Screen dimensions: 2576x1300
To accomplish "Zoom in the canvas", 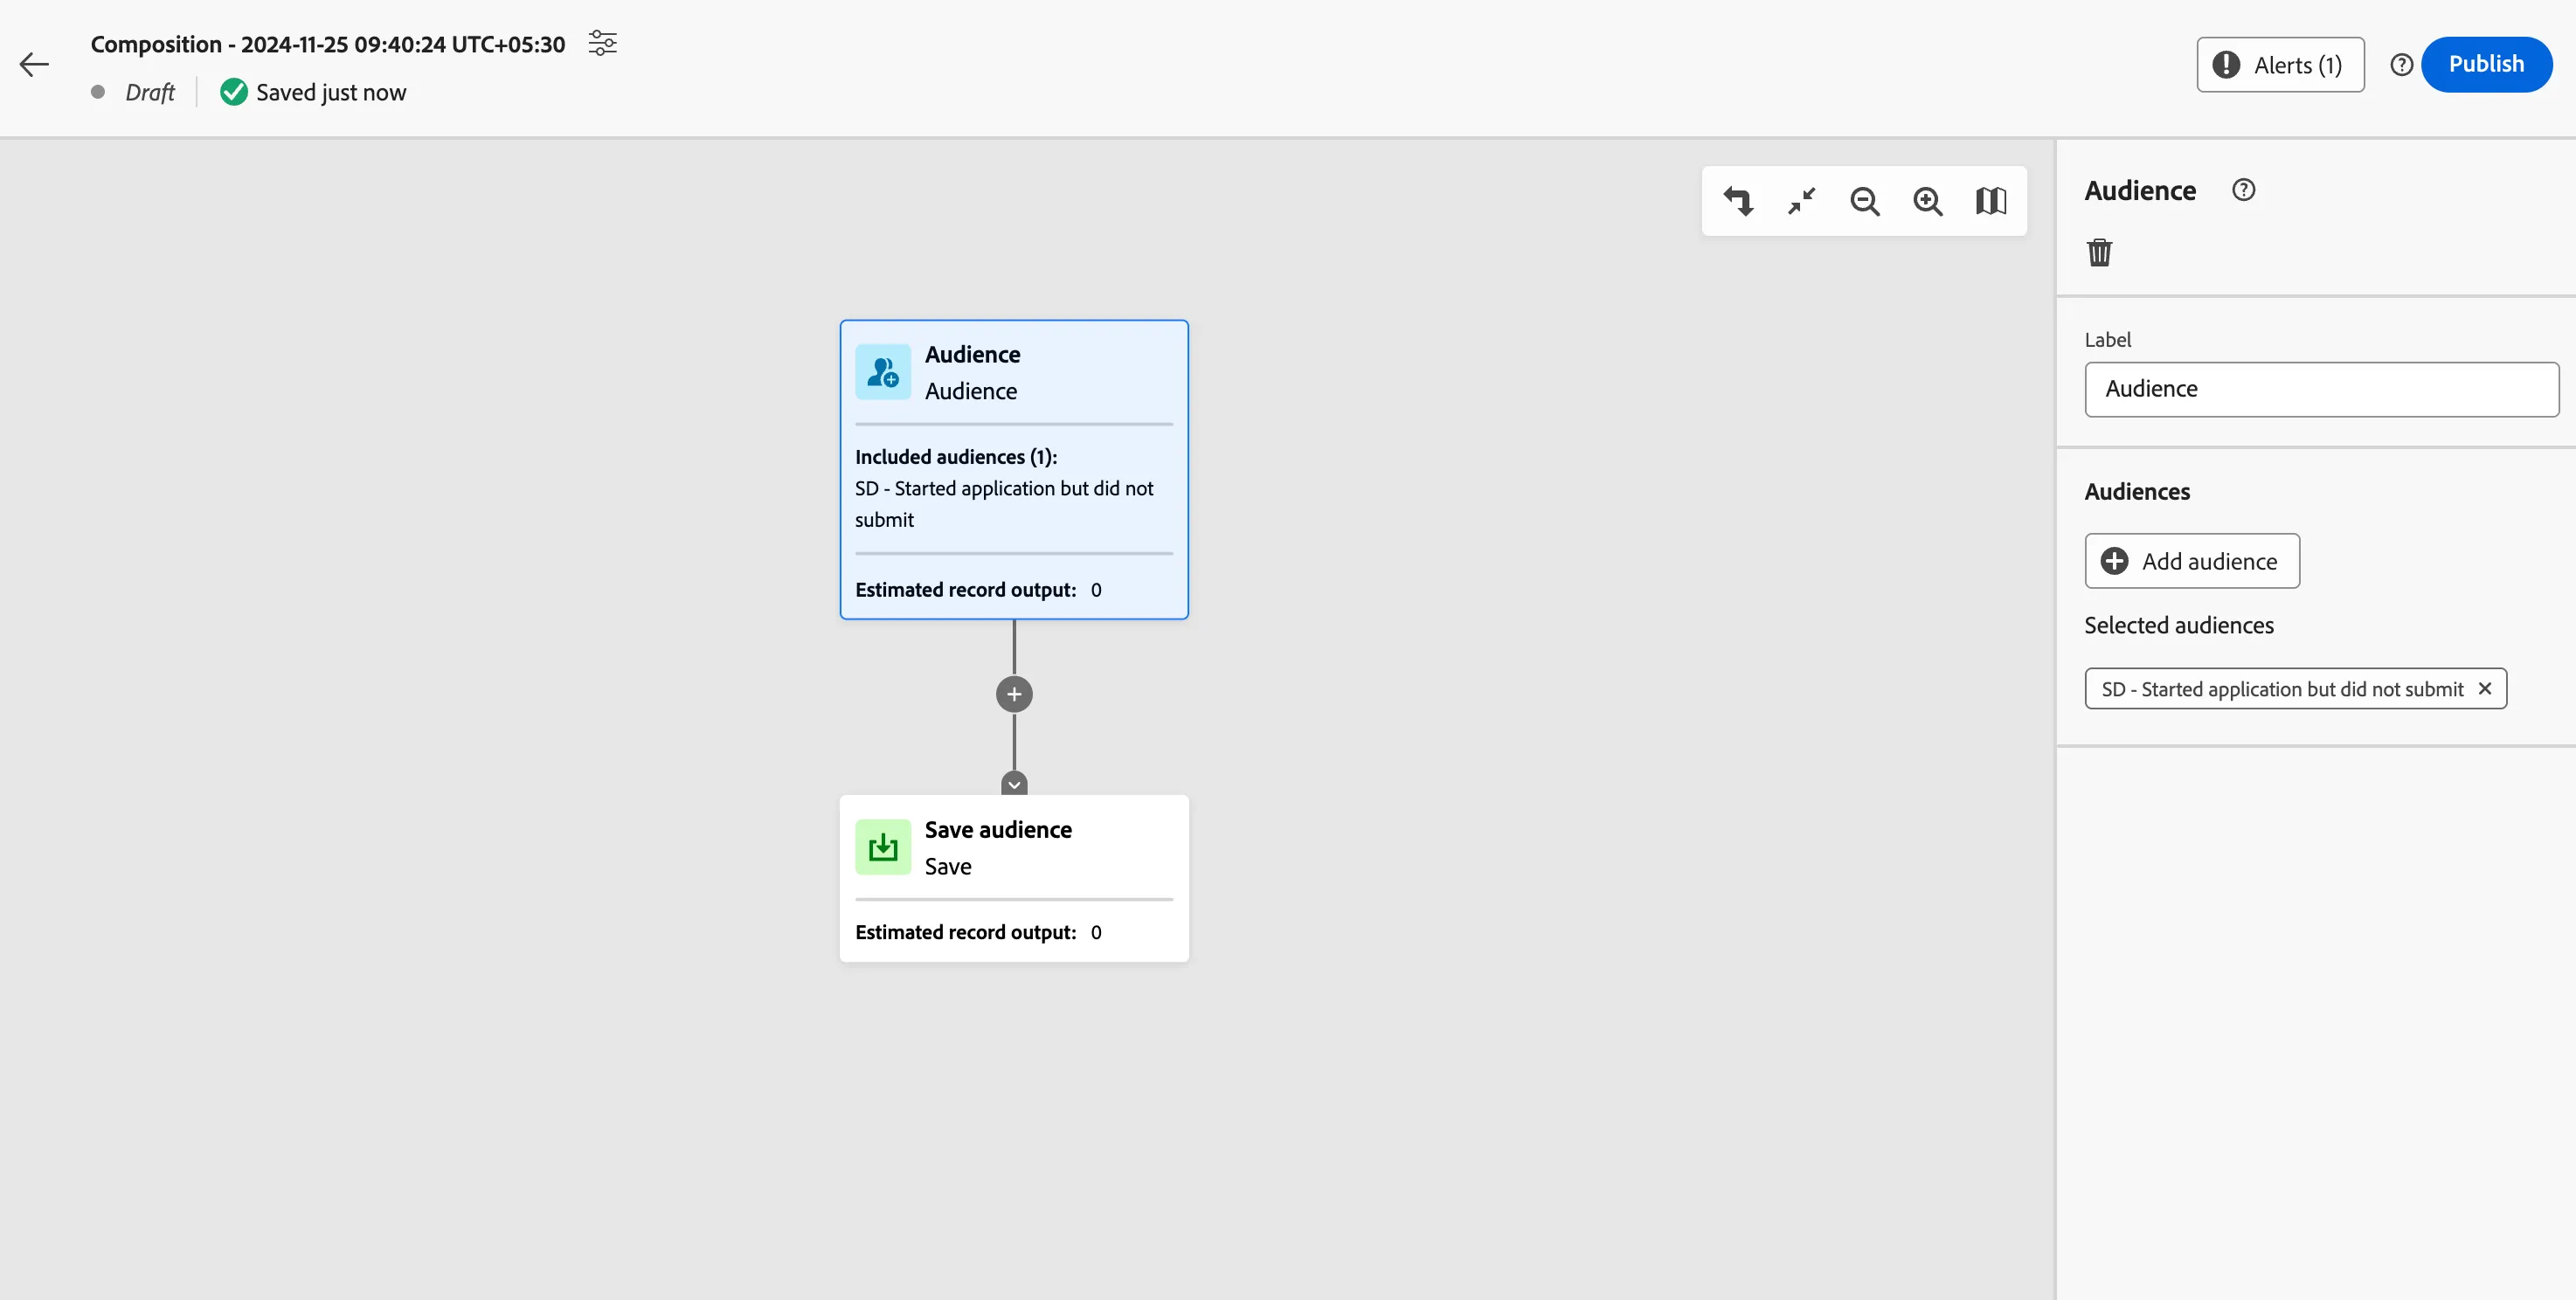I will tap(1927, 201).
